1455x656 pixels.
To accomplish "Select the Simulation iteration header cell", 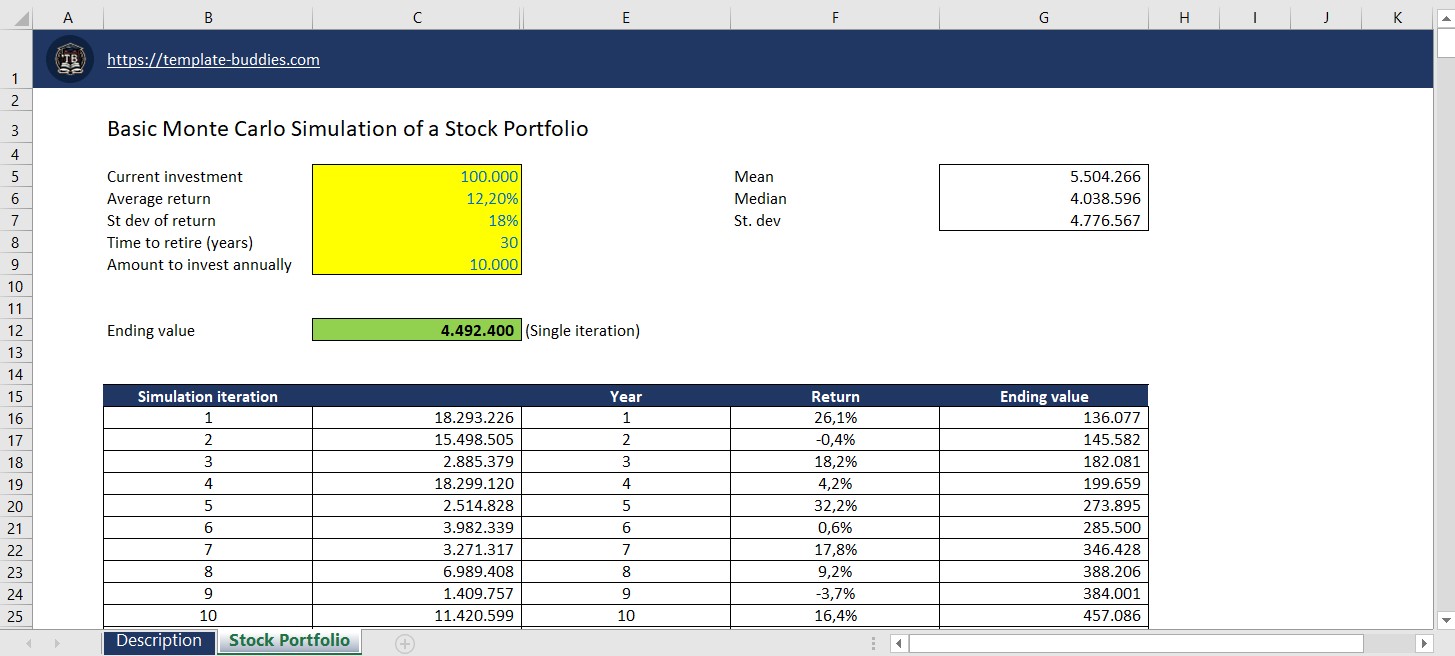I will (x=207, y=396).
